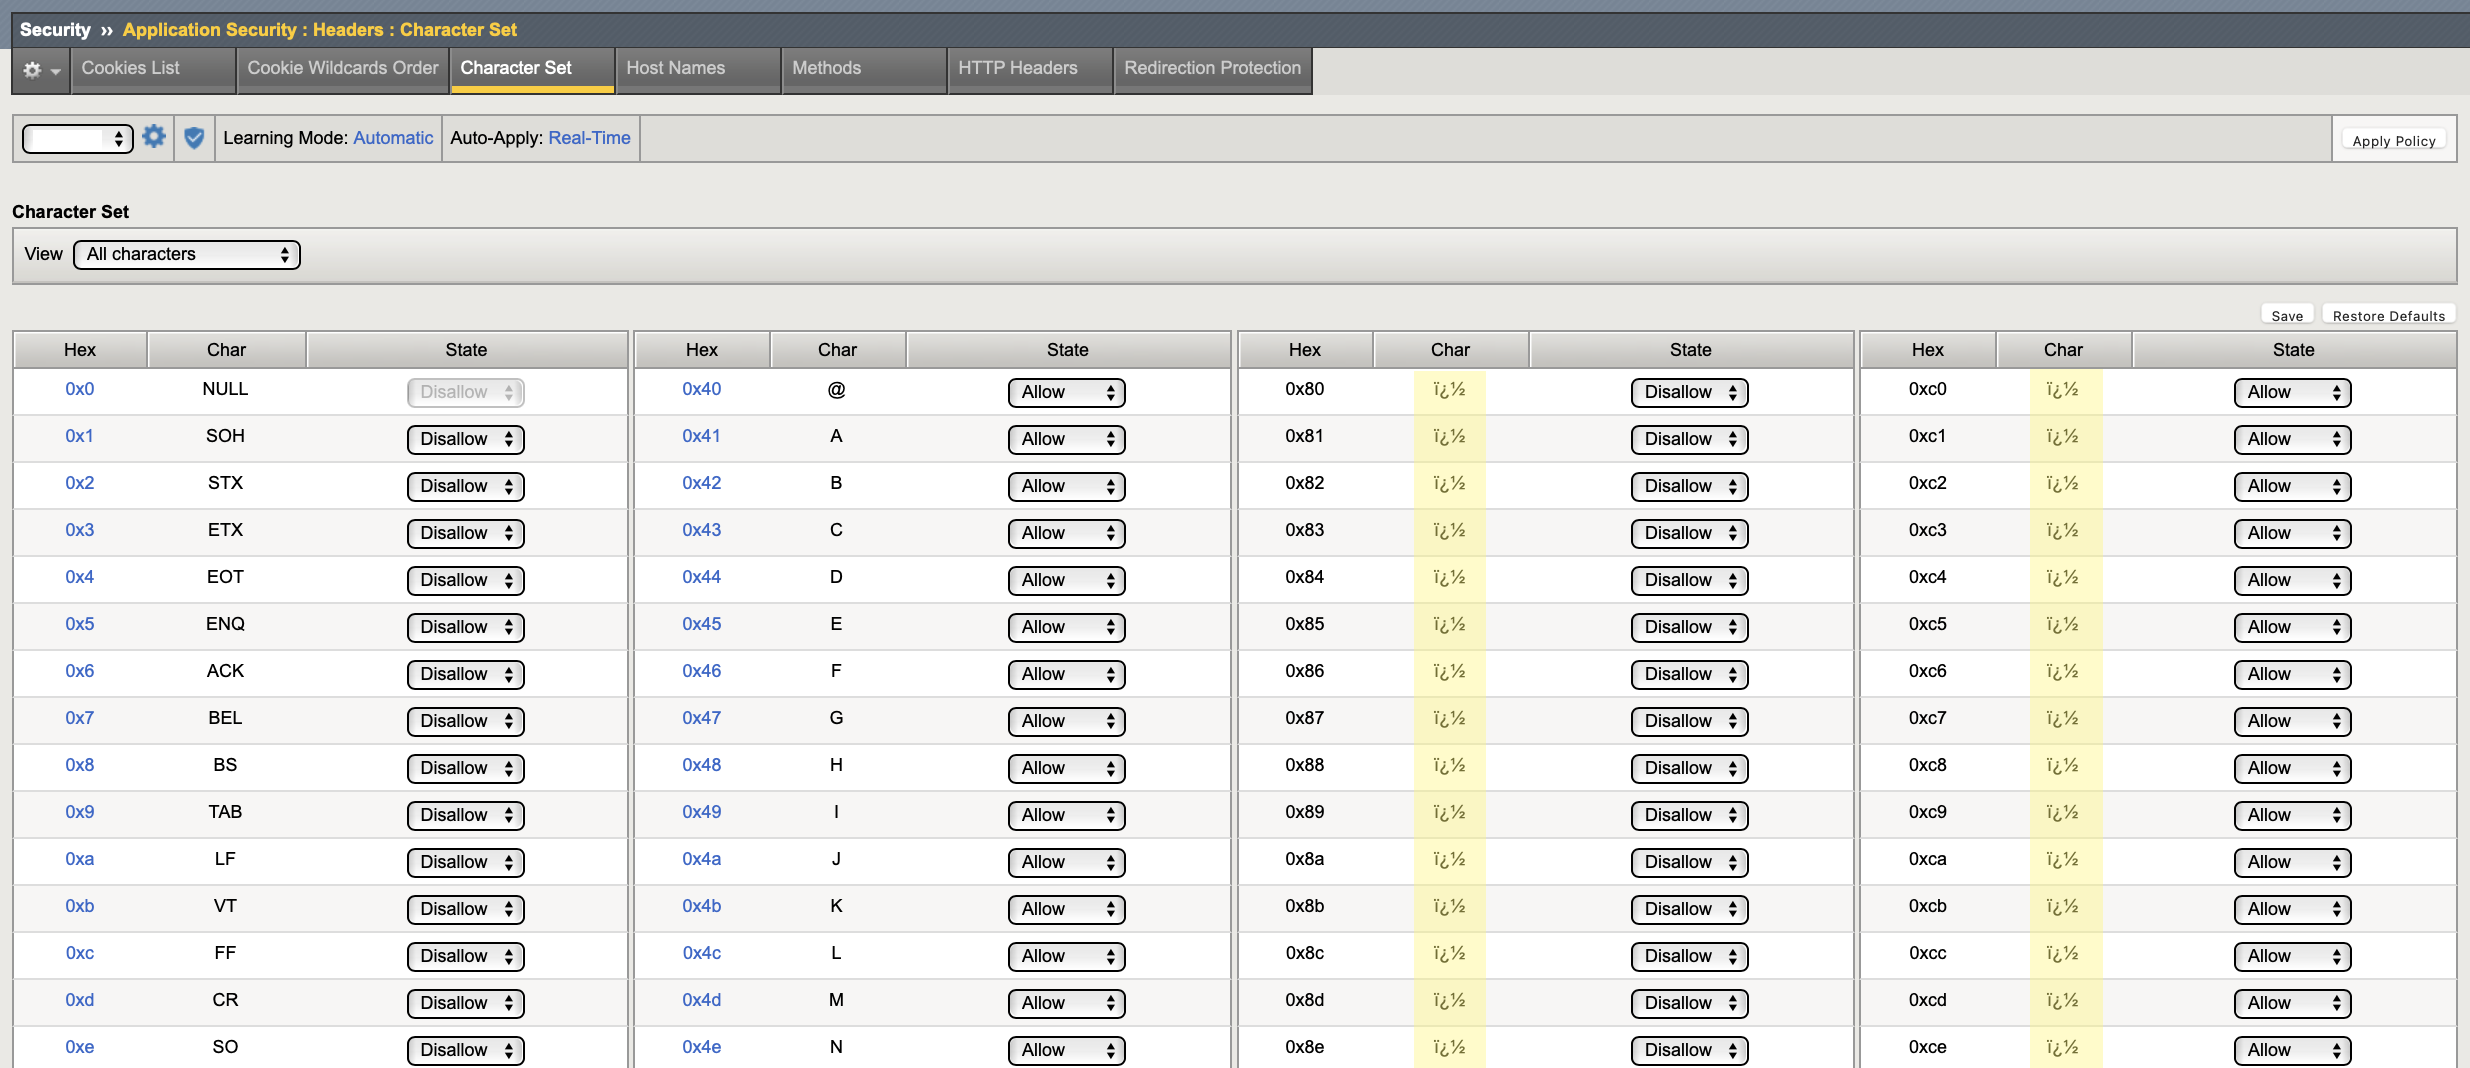2470x1068 pixels.
Task: Click the Save button
Action: click(2287, 316)
